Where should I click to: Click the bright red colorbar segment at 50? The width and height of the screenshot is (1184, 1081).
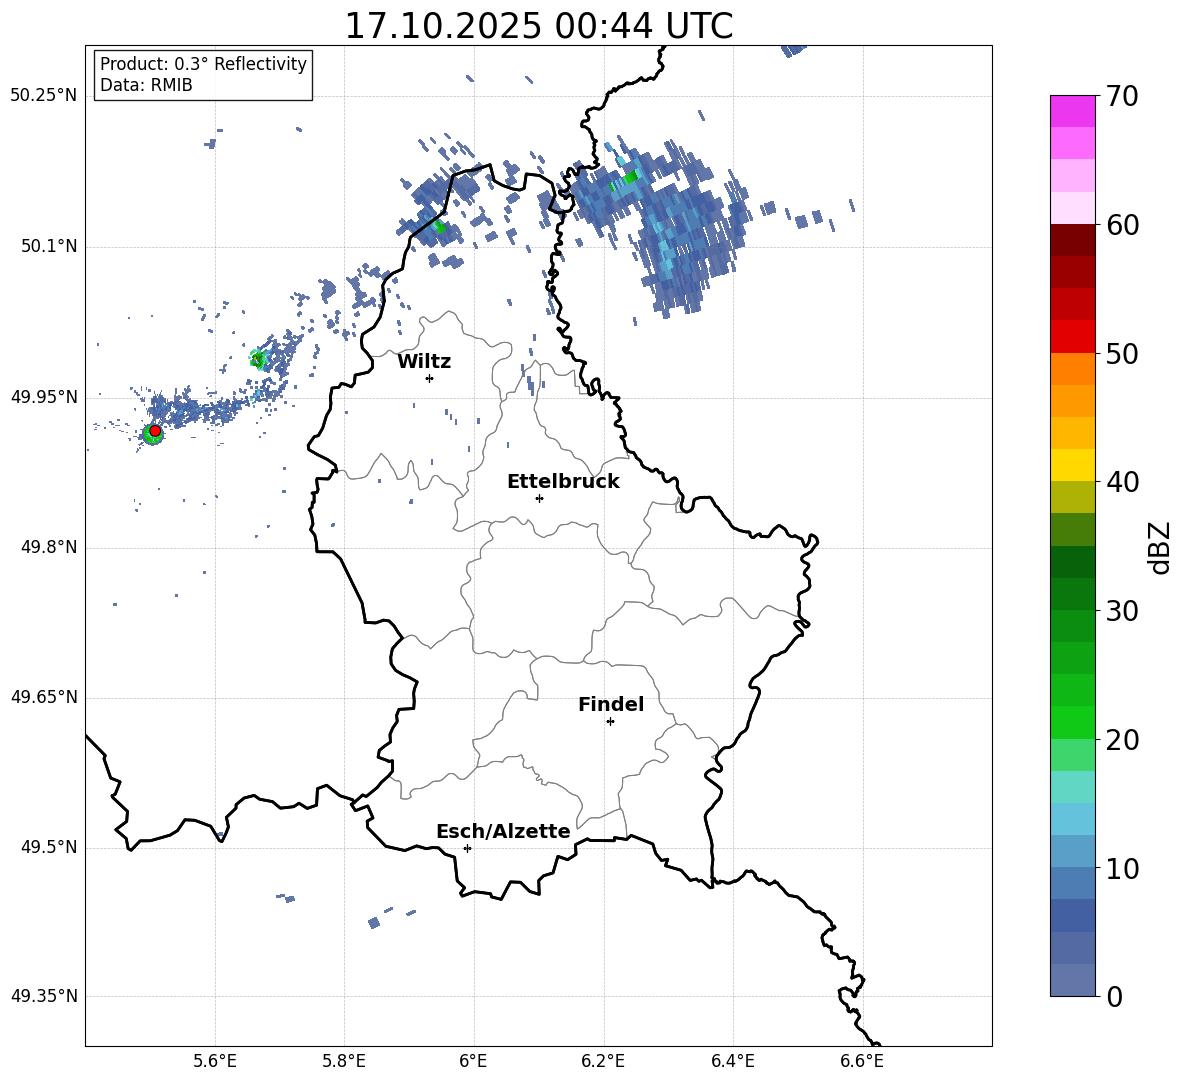(x=1072, y=337)
